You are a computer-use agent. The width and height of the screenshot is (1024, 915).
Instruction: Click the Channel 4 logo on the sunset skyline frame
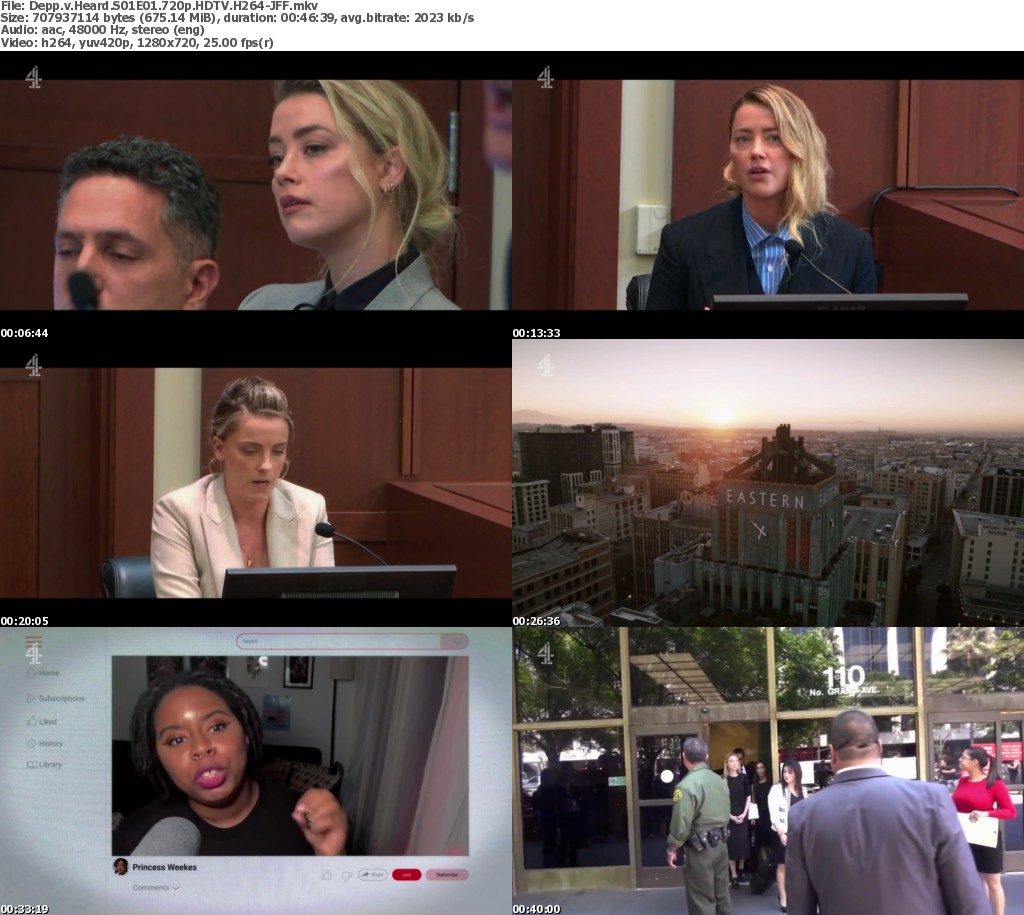point(545,366)
